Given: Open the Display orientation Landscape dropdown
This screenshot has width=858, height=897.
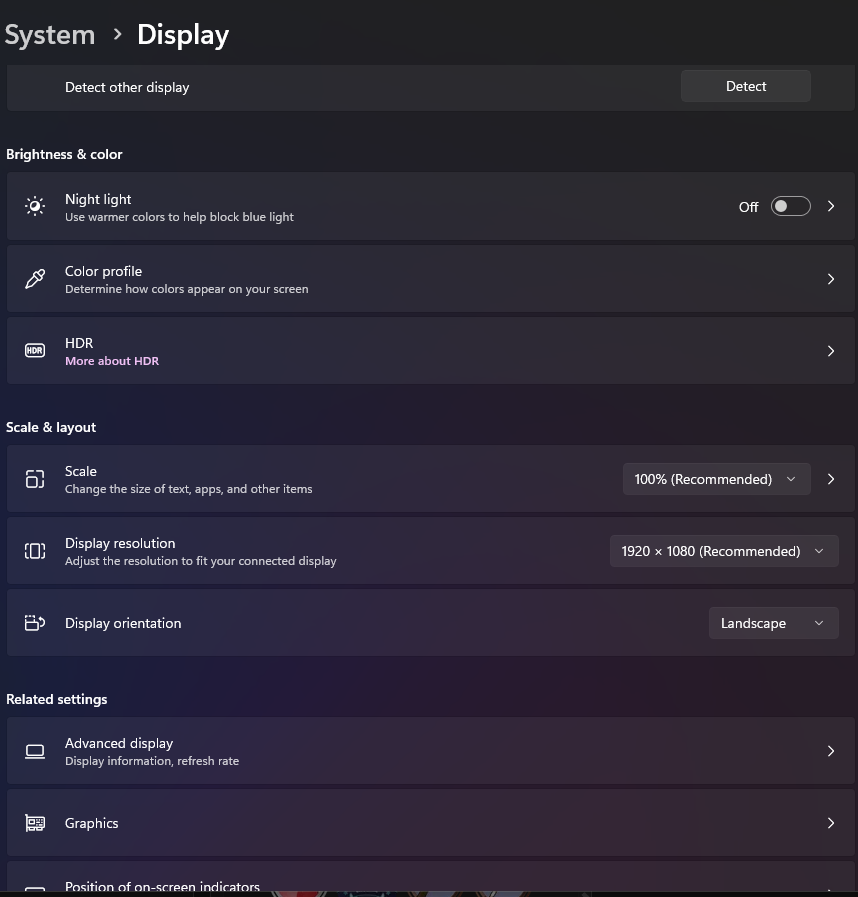Looking at the screenshot, I should point(772,623).
